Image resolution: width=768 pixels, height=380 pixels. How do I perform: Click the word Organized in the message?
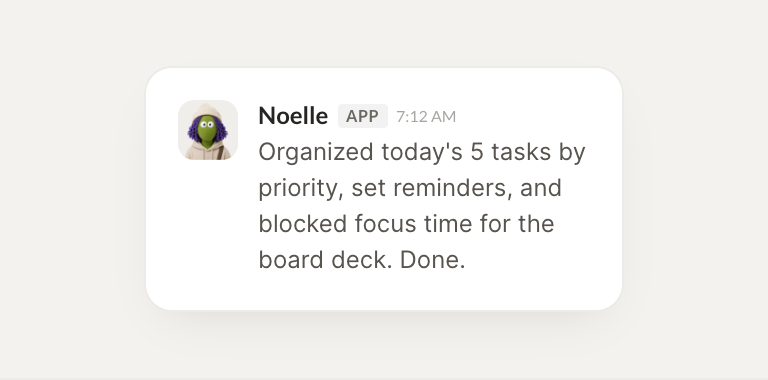(316, 152)
